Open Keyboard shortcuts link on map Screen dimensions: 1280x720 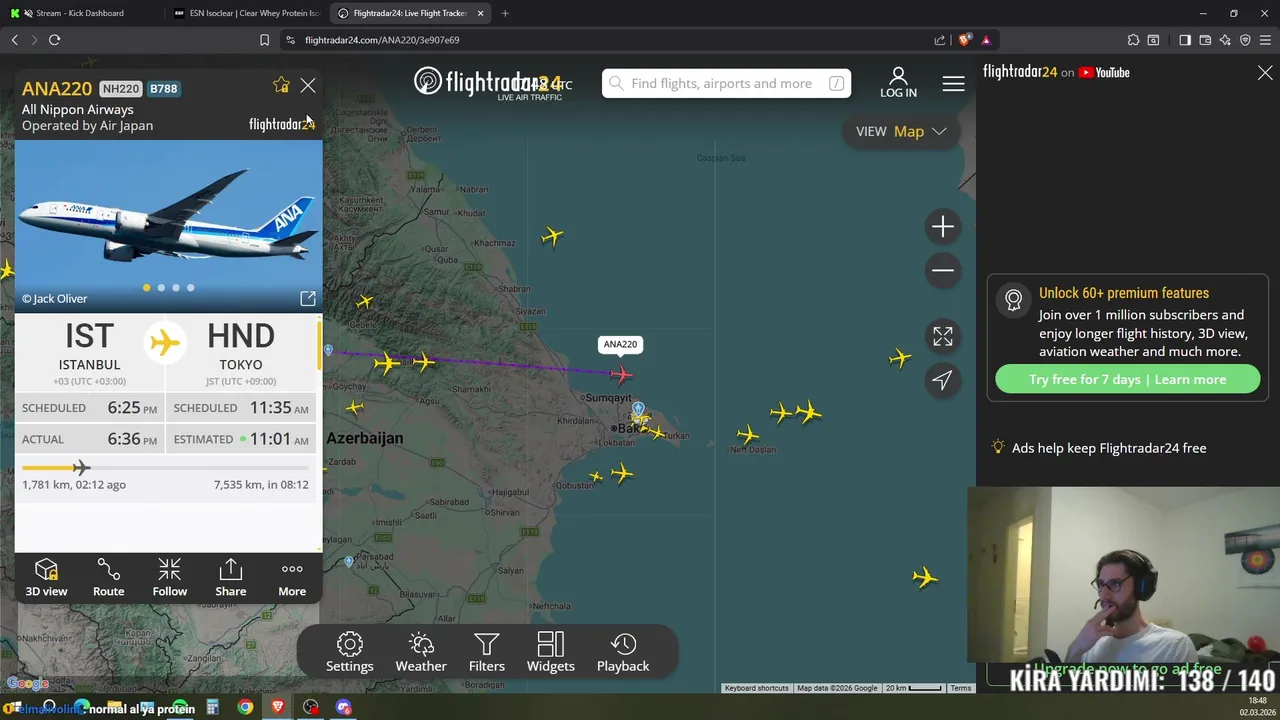757,688
